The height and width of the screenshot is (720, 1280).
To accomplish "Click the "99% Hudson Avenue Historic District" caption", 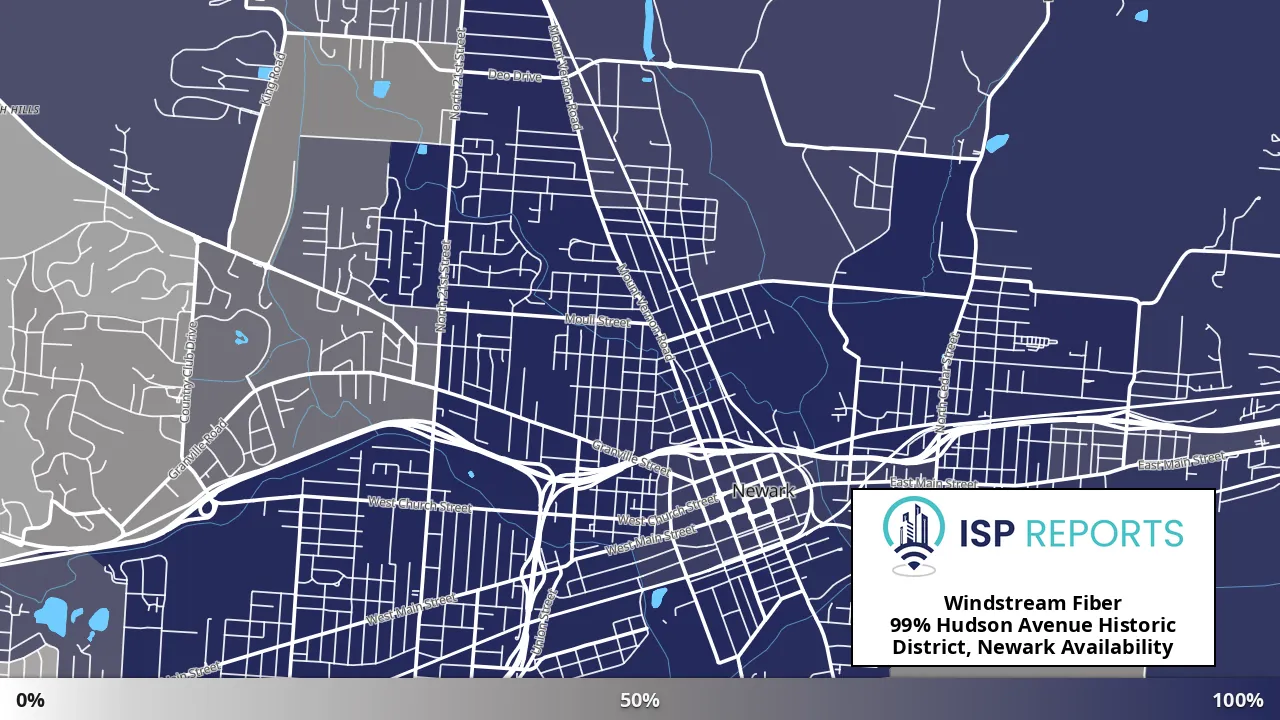I will click(1033, 636).
